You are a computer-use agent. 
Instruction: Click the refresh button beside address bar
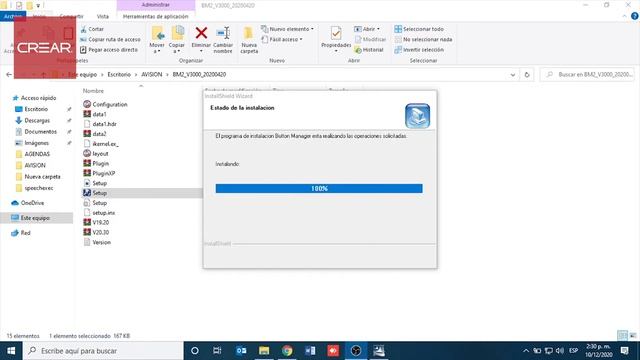[527, 75]
